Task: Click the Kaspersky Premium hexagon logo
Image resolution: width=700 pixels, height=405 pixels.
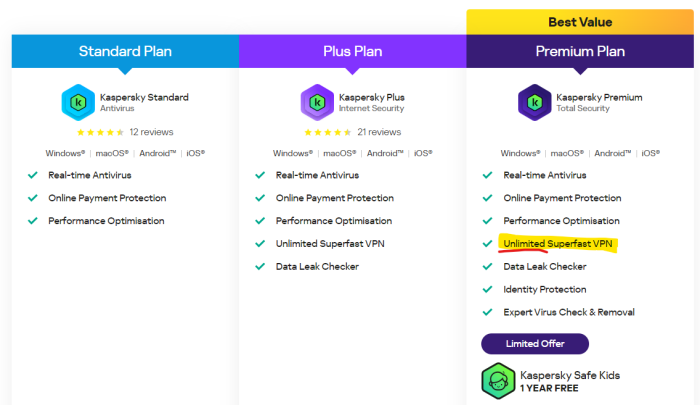Action: [x=533, y=102]
